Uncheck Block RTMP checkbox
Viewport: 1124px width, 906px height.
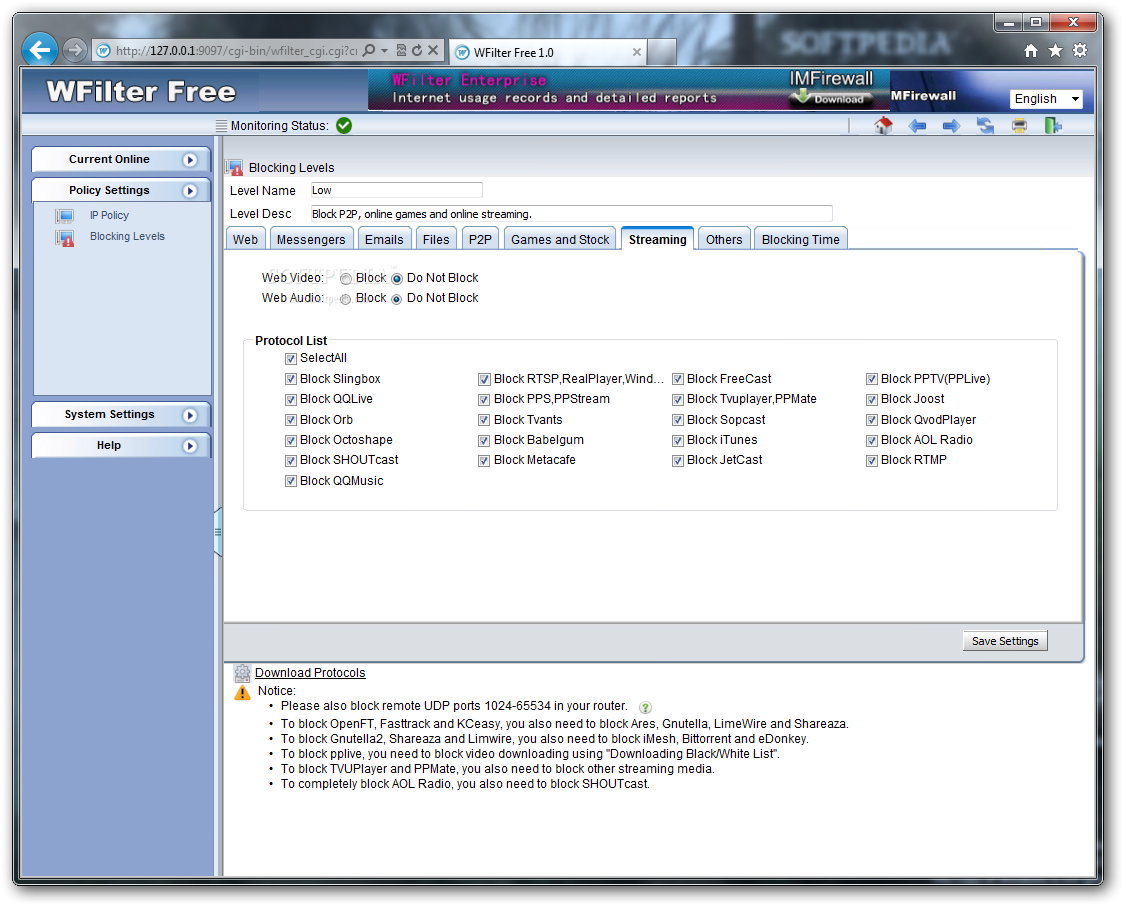point(872,461)
